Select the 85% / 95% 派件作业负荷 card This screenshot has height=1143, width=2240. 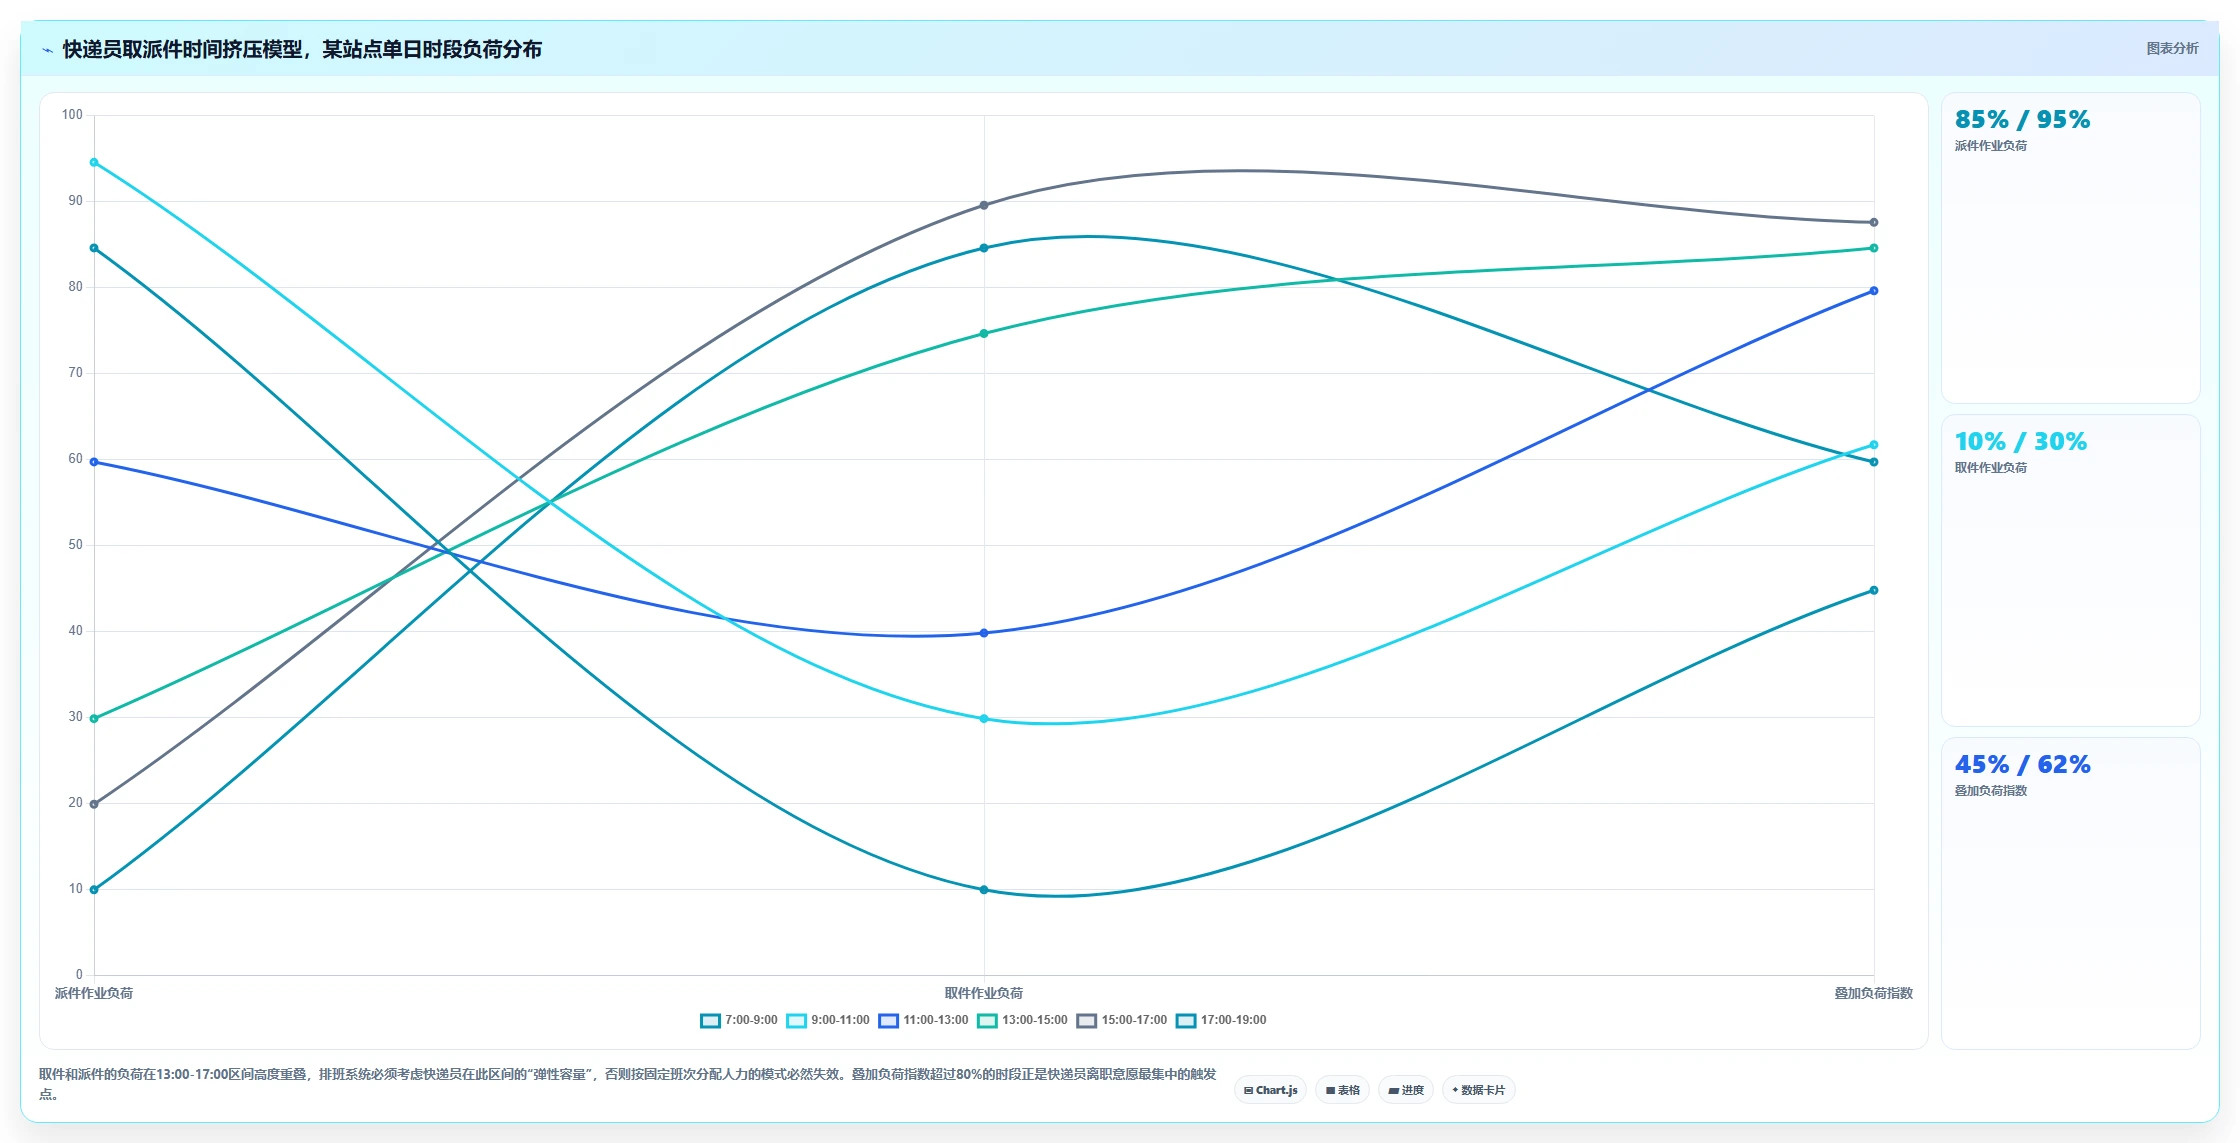pyautogui.click(x=2070, y=248)
